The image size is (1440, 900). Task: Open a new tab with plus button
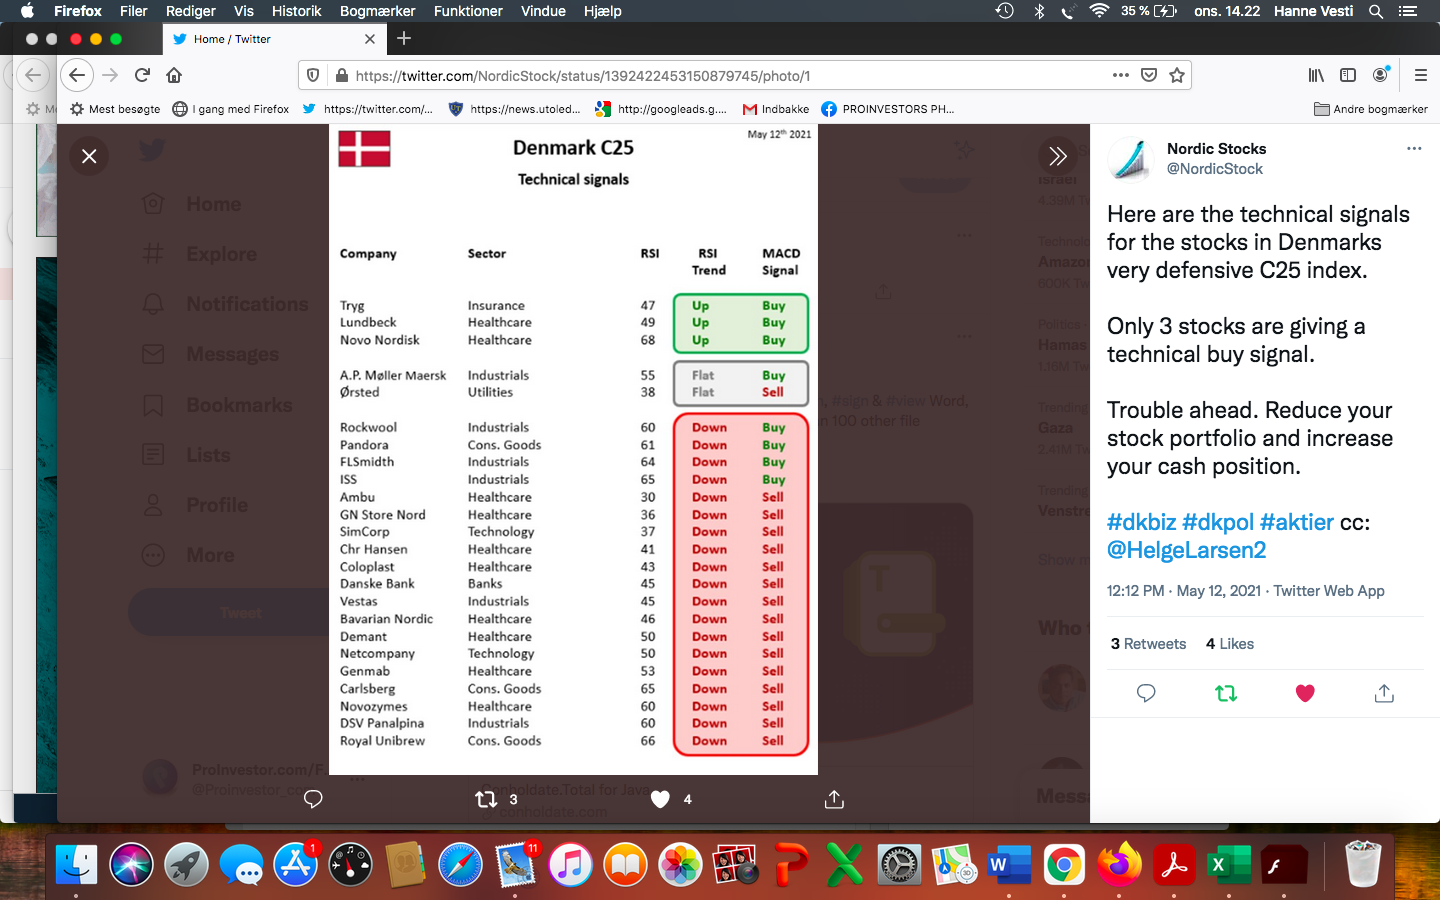point(404,38)
